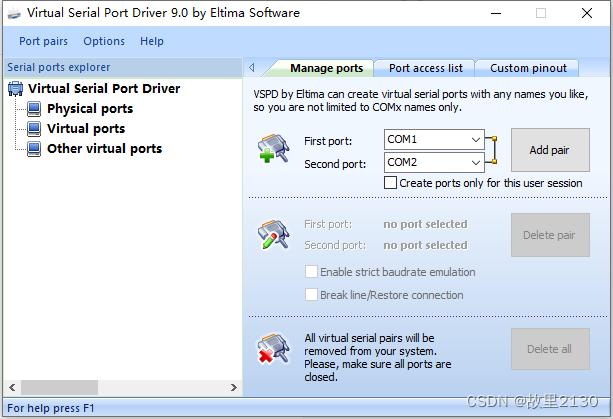Toggle Break line/Restore connection checkbox
This screenshot has width=613, height=419.
311,295
